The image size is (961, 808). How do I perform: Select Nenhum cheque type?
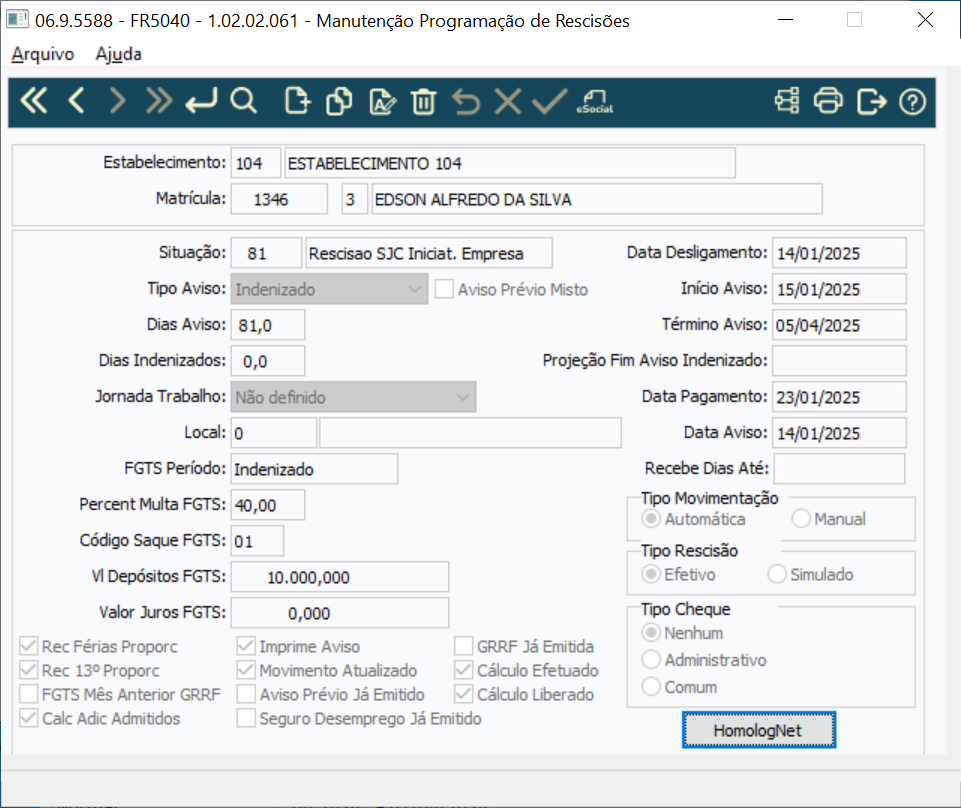pyautogui.click(x=651, y=632)
